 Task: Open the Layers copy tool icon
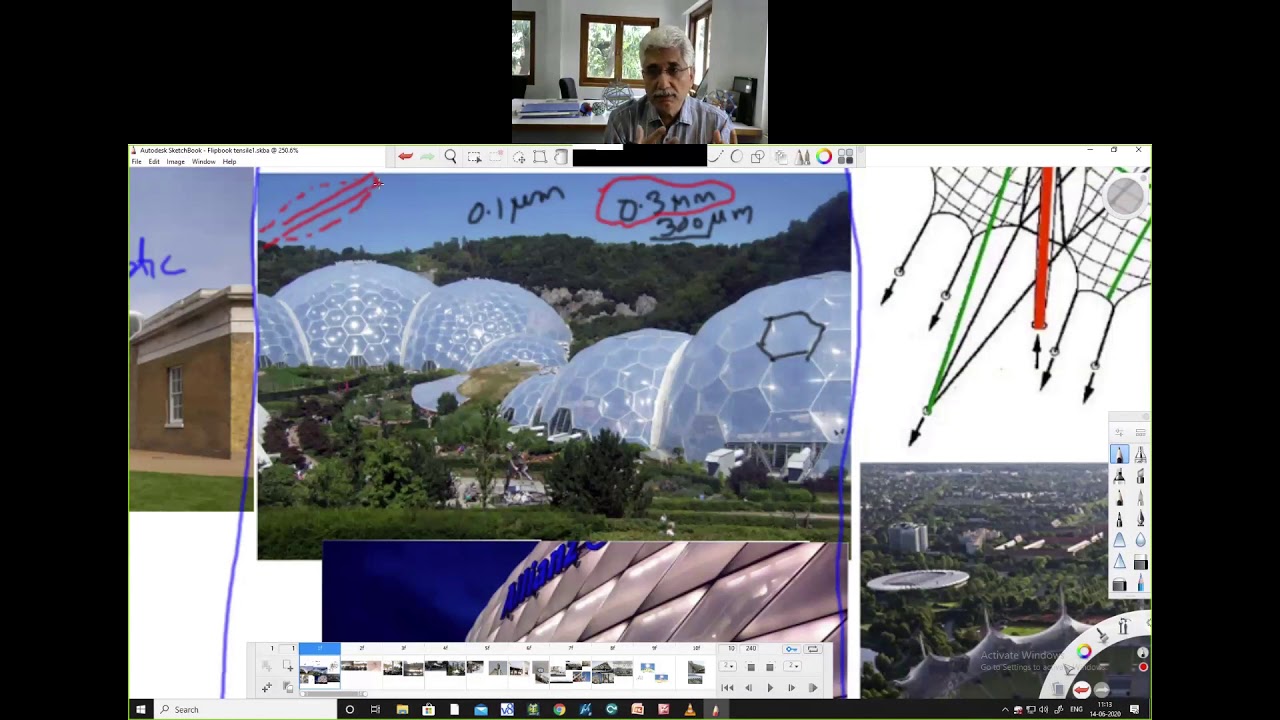[x=780, y=157]
